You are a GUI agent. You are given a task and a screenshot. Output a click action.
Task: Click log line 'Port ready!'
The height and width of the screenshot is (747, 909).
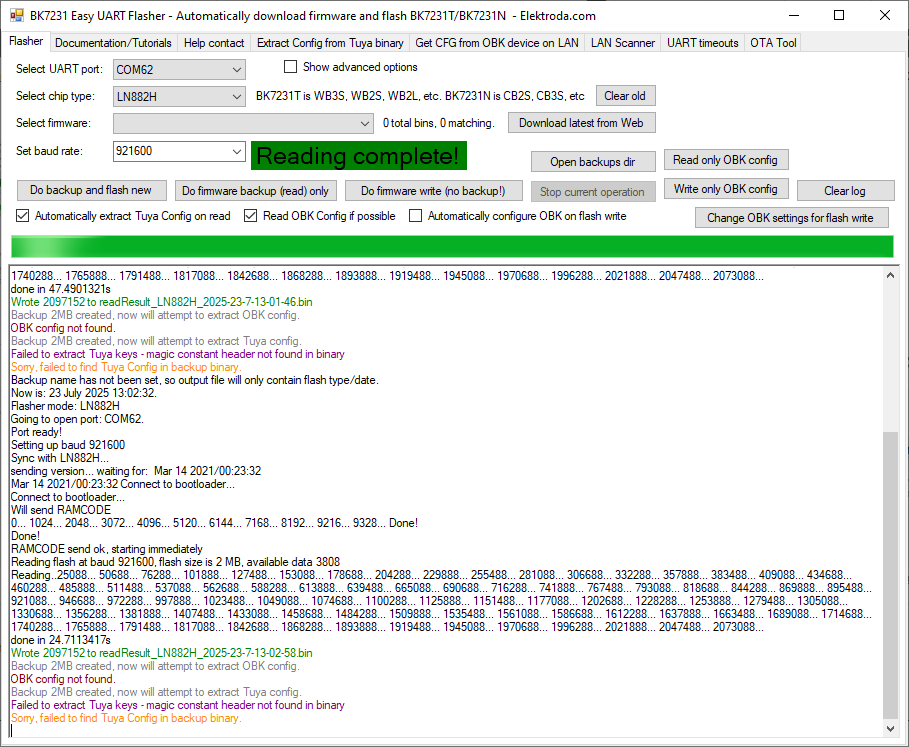pyautogui.click(x=37, y=432)
